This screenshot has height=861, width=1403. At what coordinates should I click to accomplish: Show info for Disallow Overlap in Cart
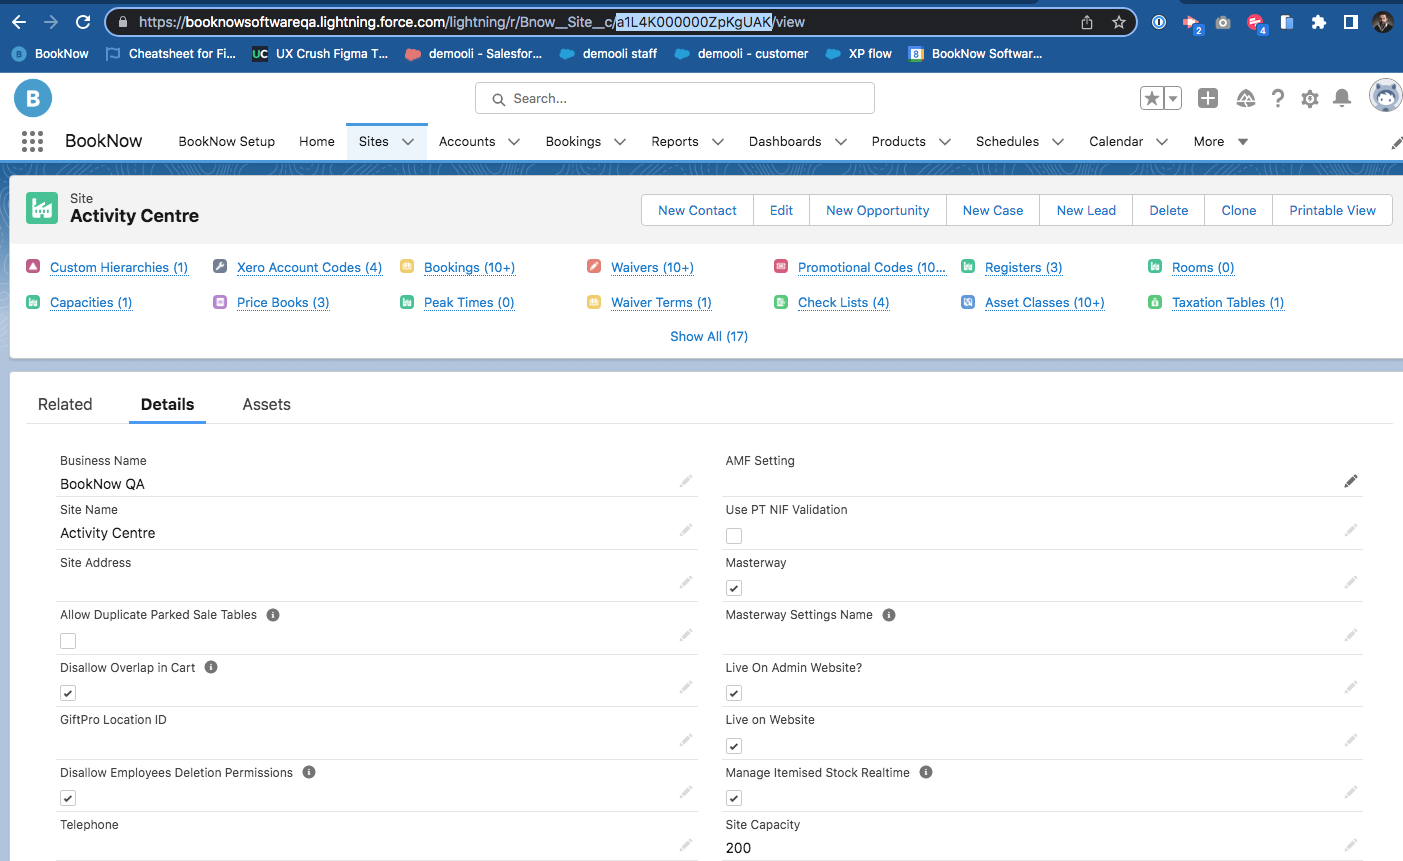click(211, 667)
